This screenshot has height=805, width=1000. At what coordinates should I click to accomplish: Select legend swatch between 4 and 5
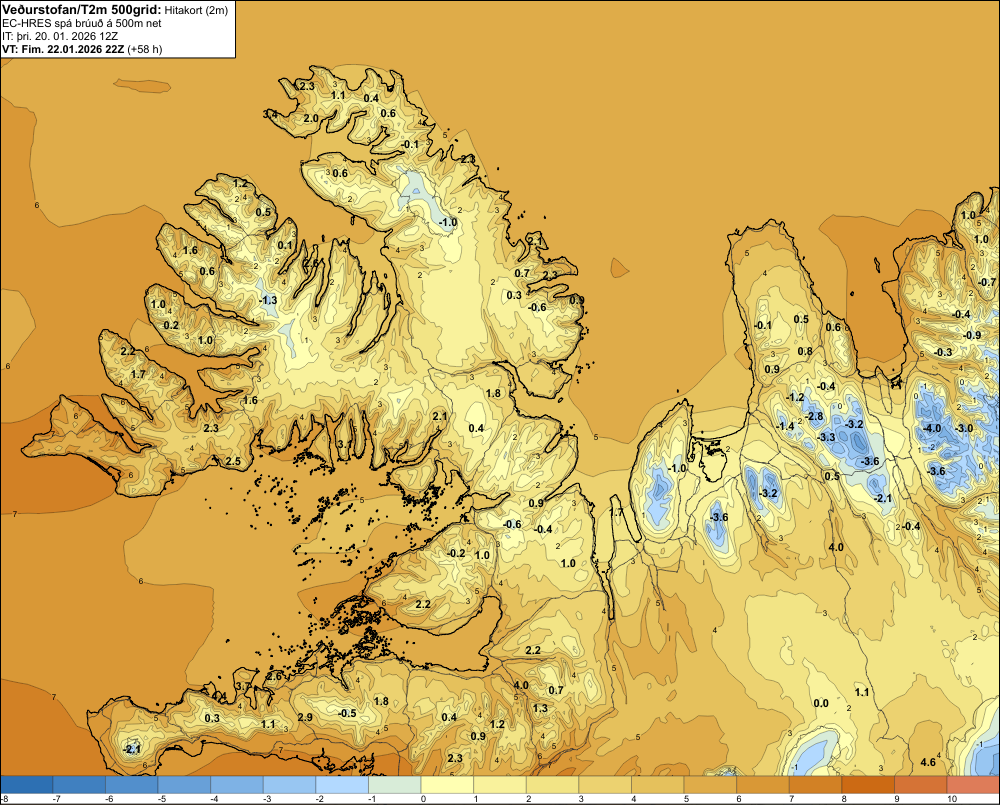pyautogui.click(x=658, y=784)
